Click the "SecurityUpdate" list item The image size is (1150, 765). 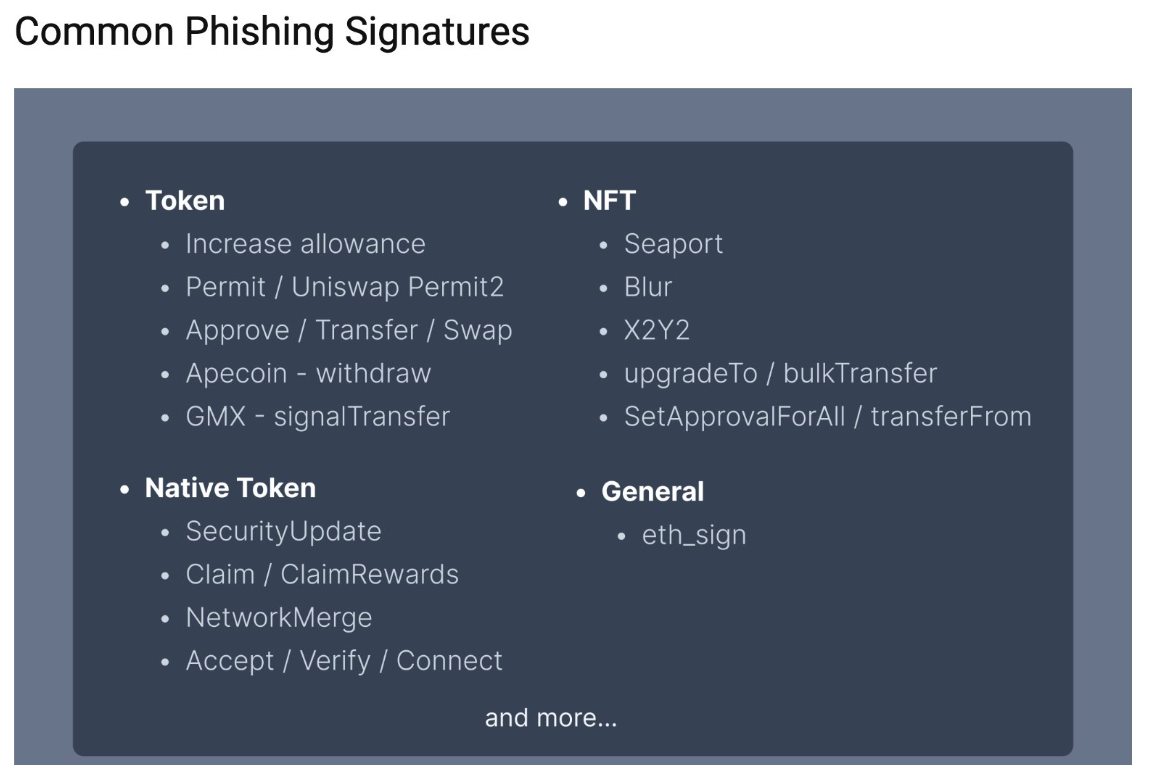(x=283, y=531)
